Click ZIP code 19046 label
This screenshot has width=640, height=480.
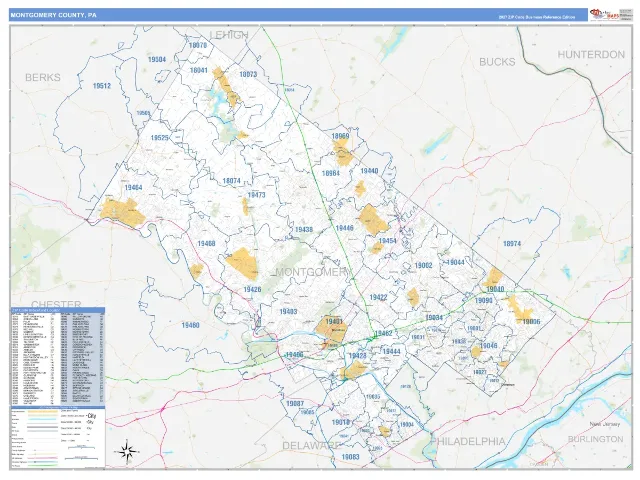tap(489, 346)
